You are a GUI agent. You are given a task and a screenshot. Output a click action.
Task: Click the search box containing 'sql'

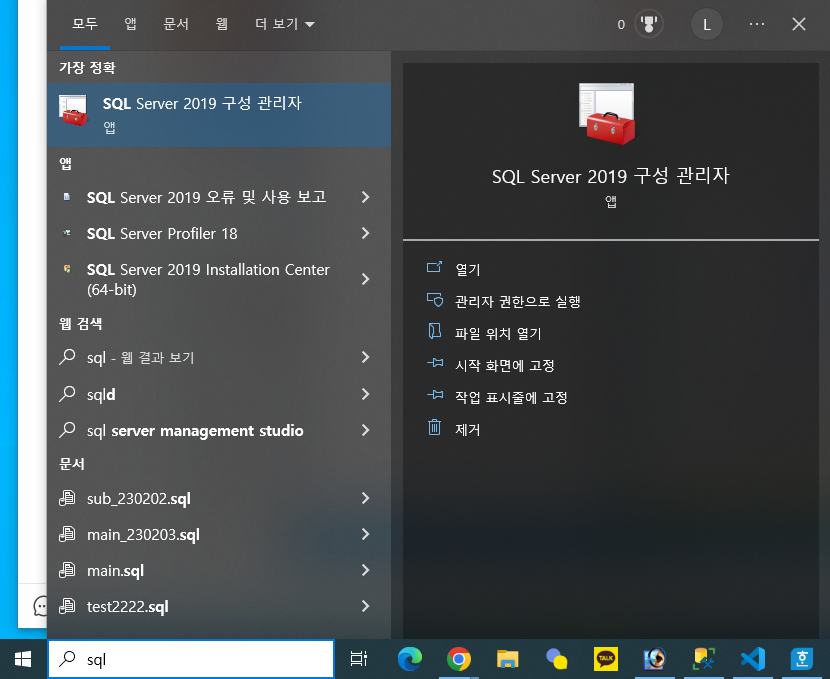pos(191,659)
